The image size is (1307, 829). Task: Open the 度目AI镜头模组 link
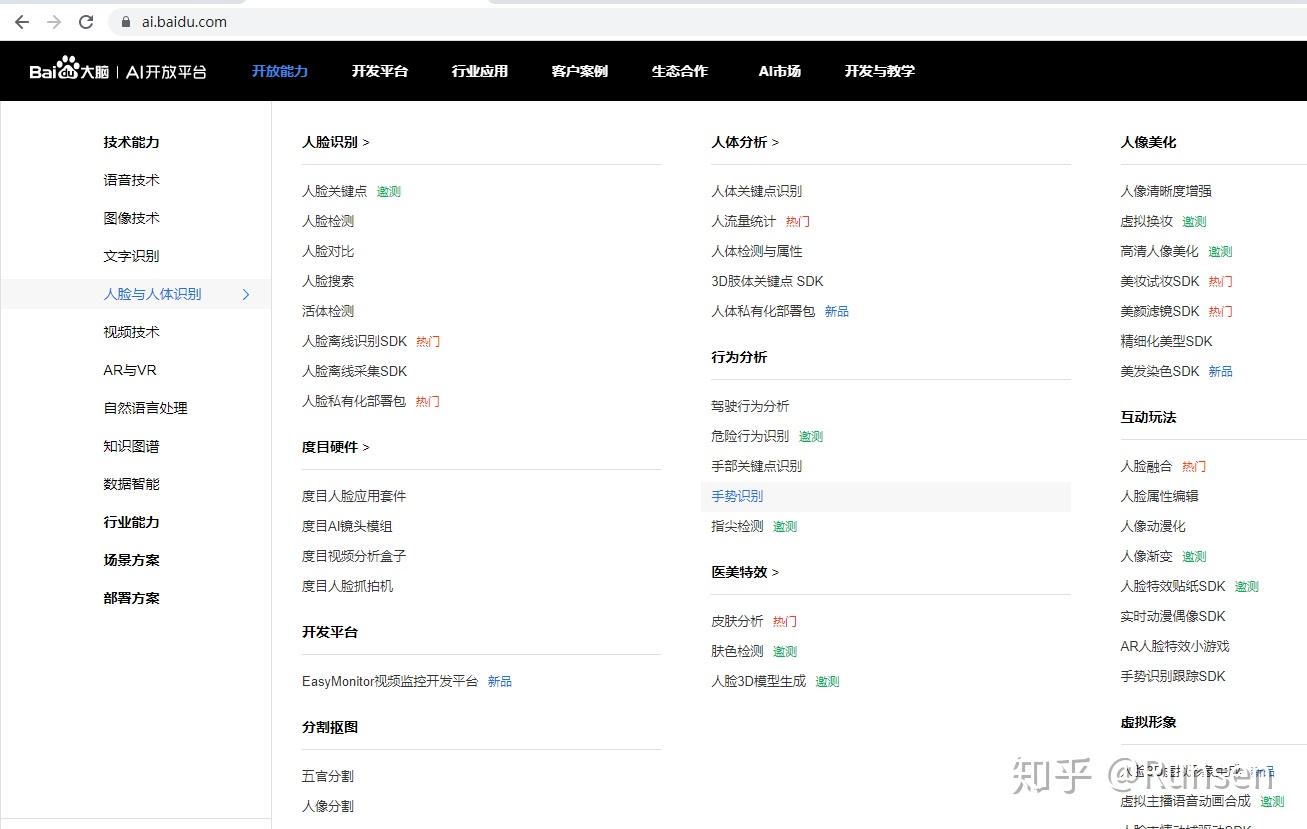(x=347, y=526)
